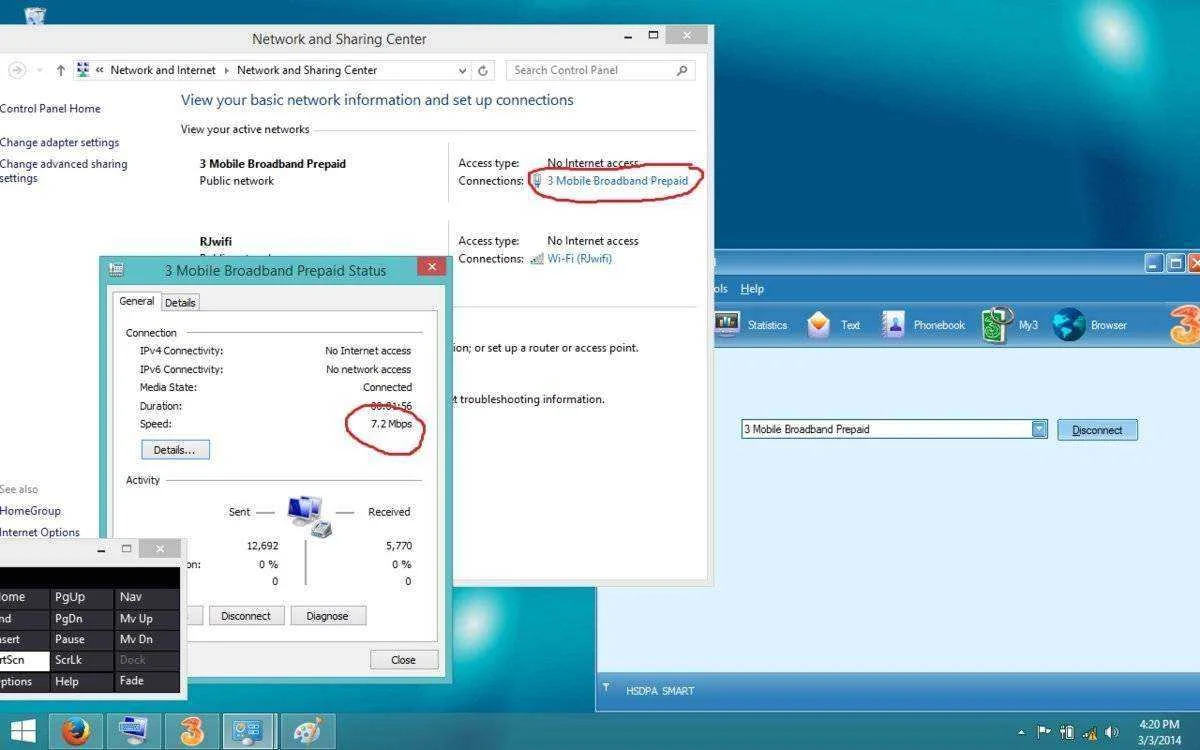The width and height of the screenshot is (1200, 750).
Task: Click the Details... button
Action: pyautogui.click(x=174, y=450)
